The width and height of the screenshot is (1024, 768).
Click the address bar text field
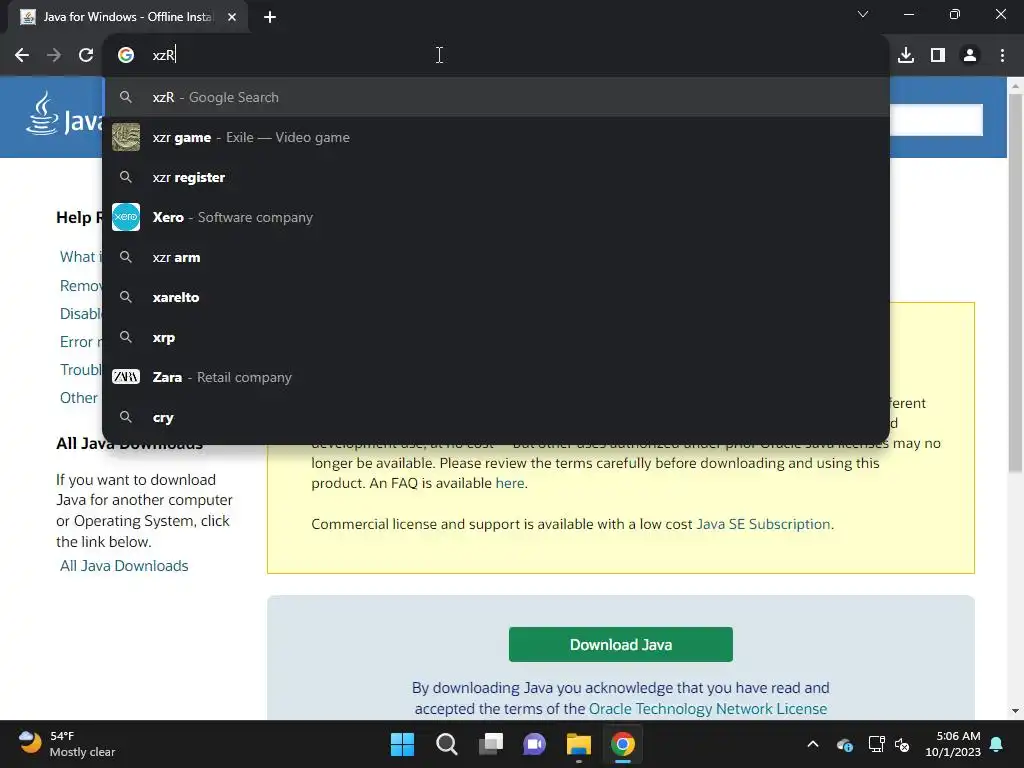coord(496,55)
